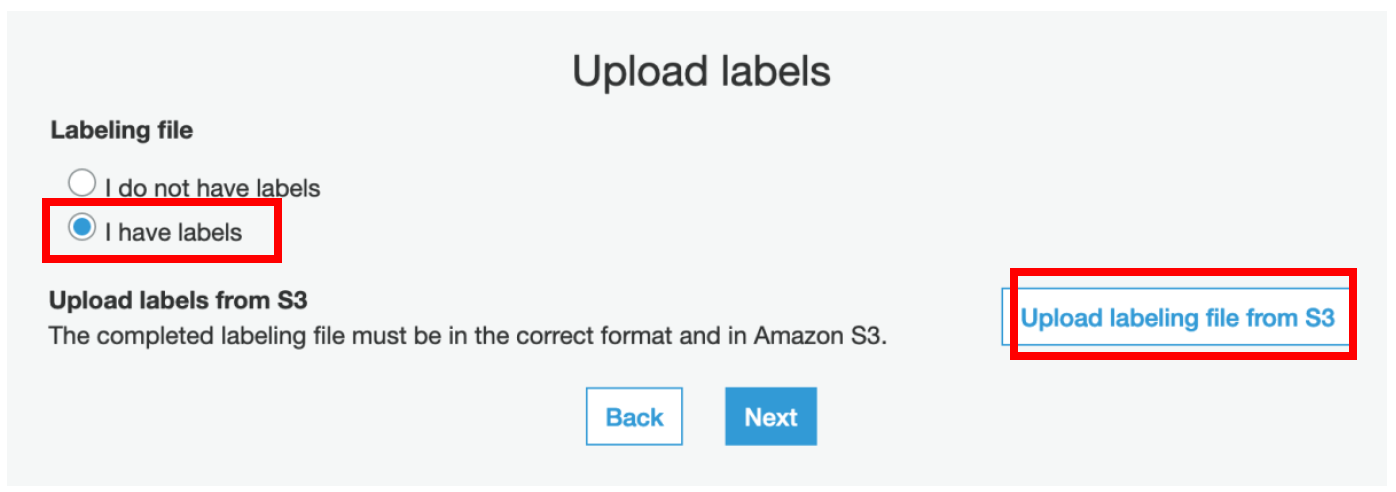Click the 'I have labels' option text

point(173,233)
